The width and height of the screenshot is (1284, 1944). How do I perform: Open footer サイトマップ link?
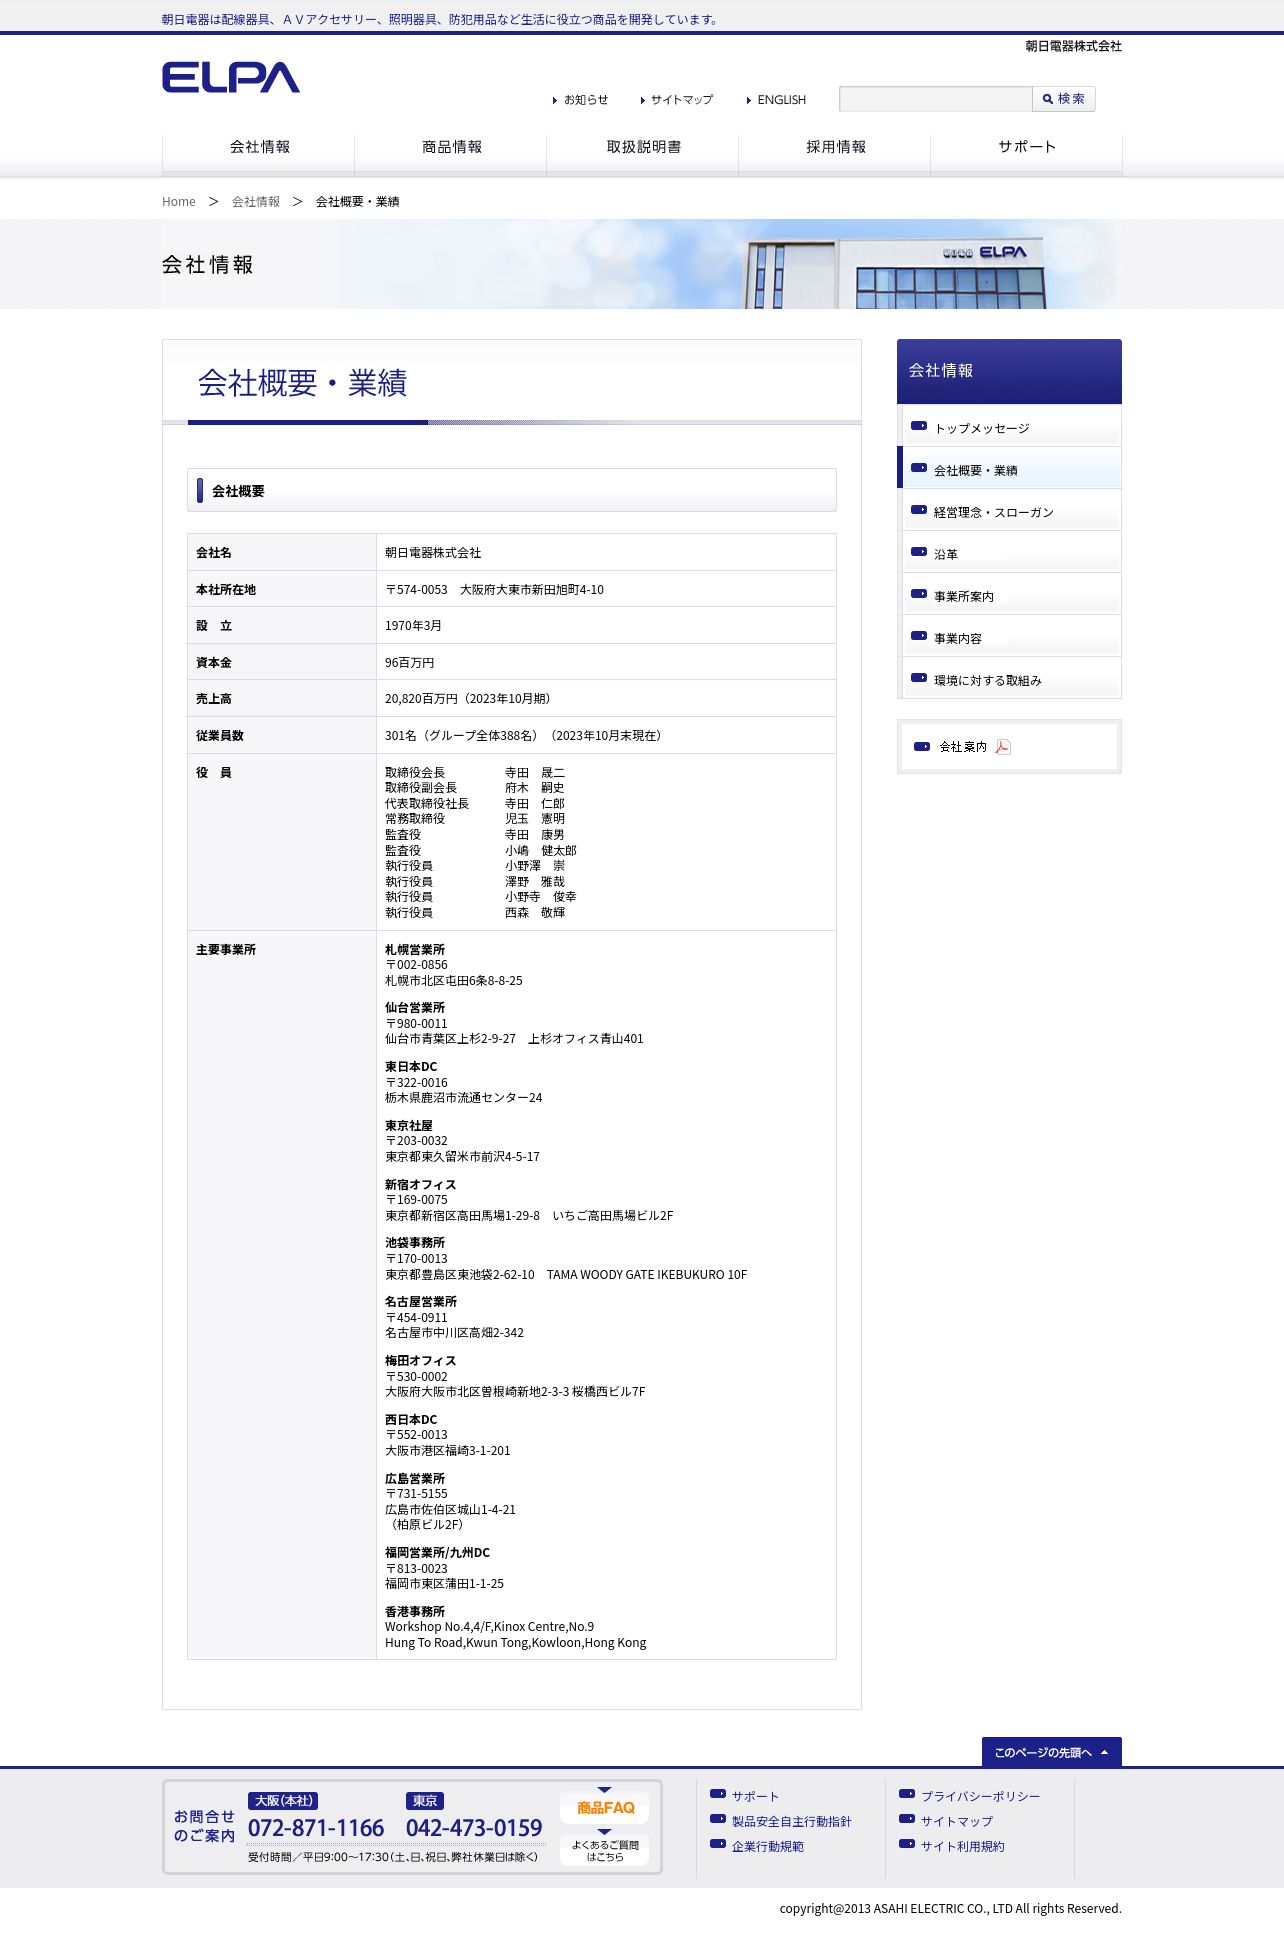(956, 1822)
